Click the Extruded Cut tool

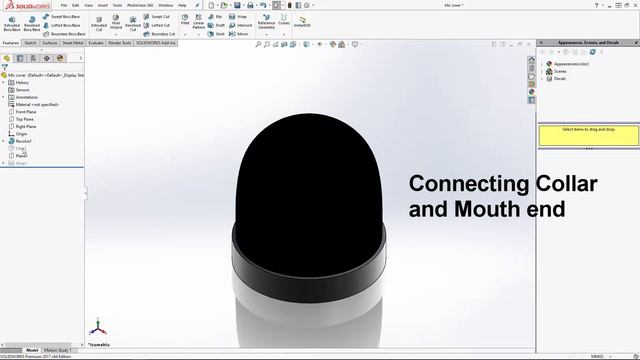point(99,24)
